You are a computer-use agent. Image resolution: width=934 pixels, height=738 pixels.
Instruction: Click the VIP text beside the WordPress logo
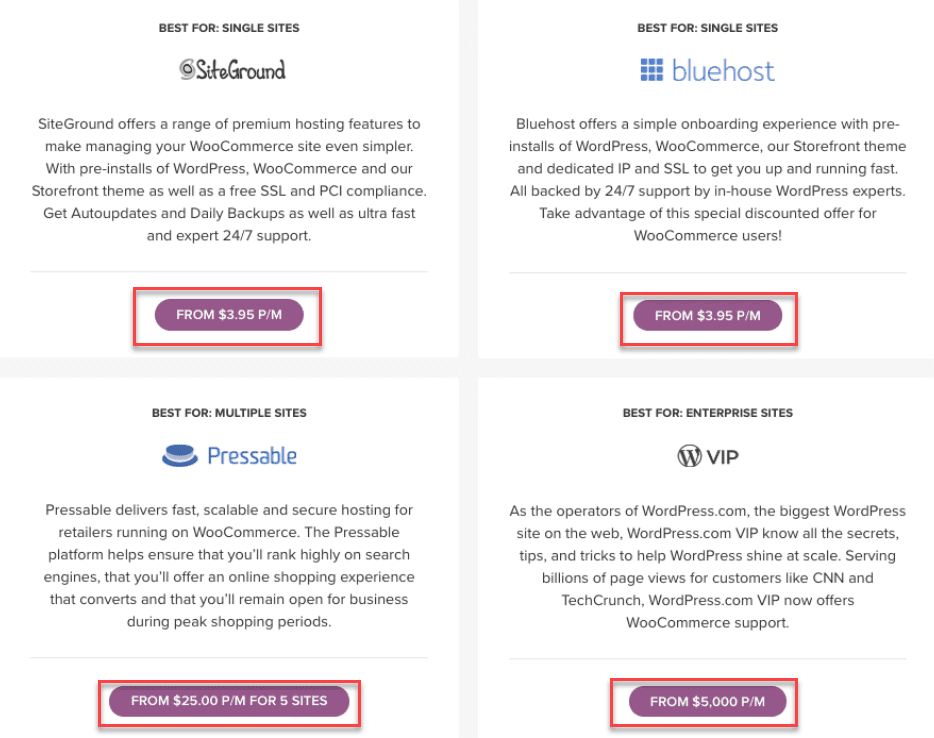click(x=723, y=457)
